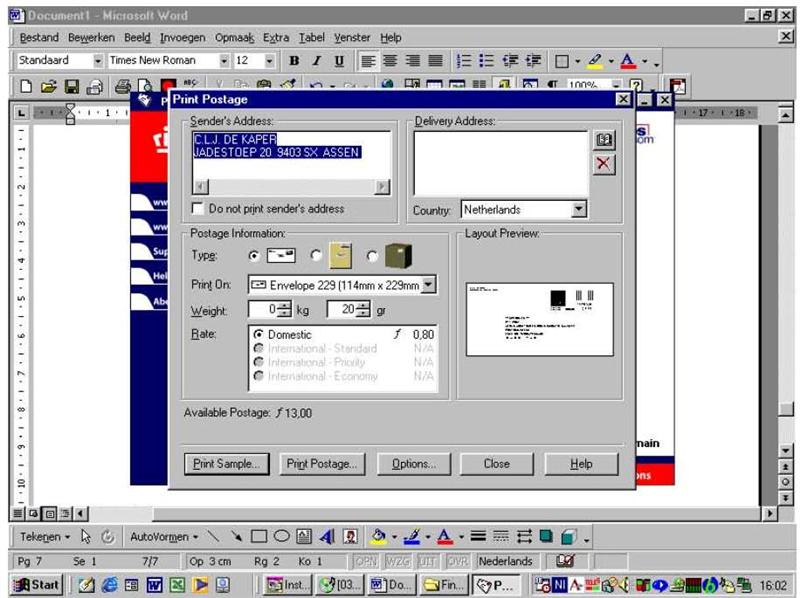Open the Opmaak menu

click(235, 38)
